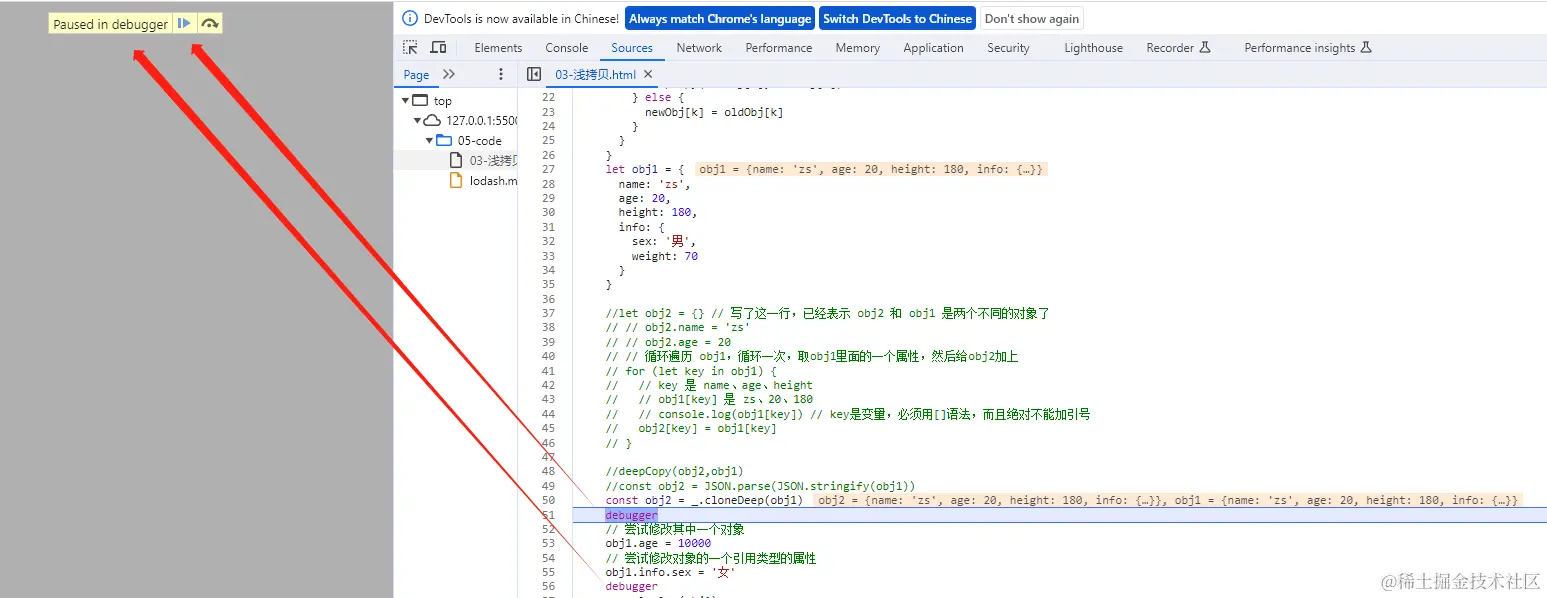Click the cloud icon beside 127.0.0.1:5500

(433, 120)
